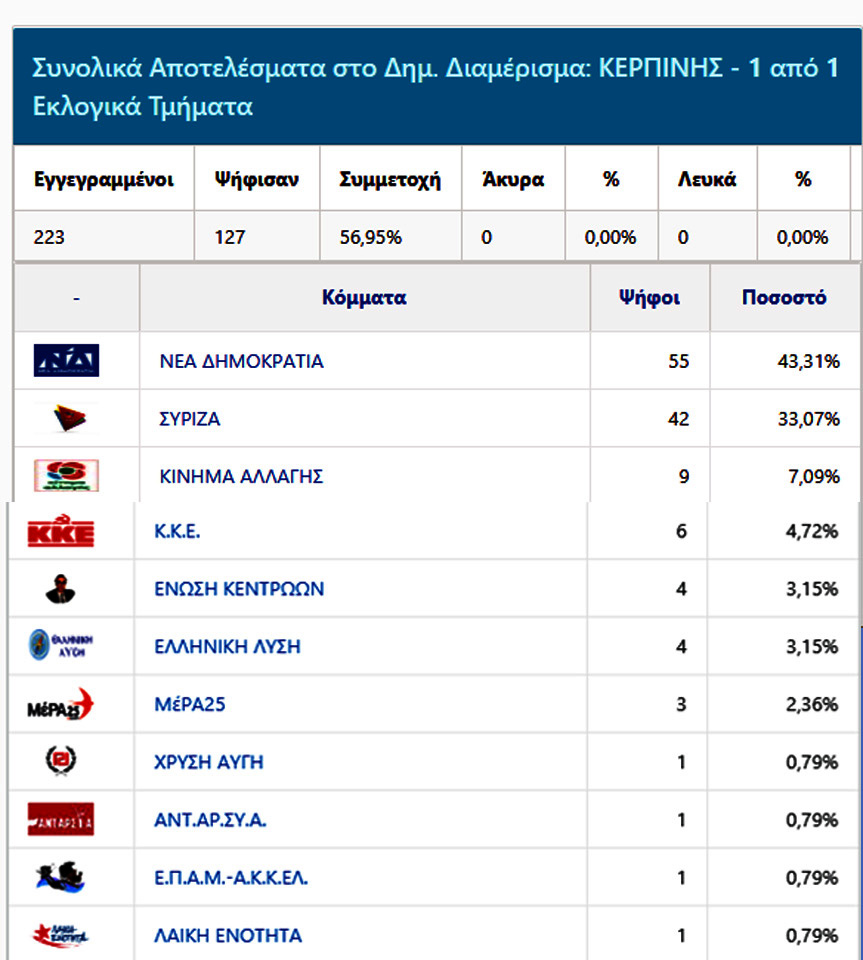The height and width of the screenshot is (960, 863).
Task: Click the red ΚΚΕ party logo
Action: tap(61, 531)
